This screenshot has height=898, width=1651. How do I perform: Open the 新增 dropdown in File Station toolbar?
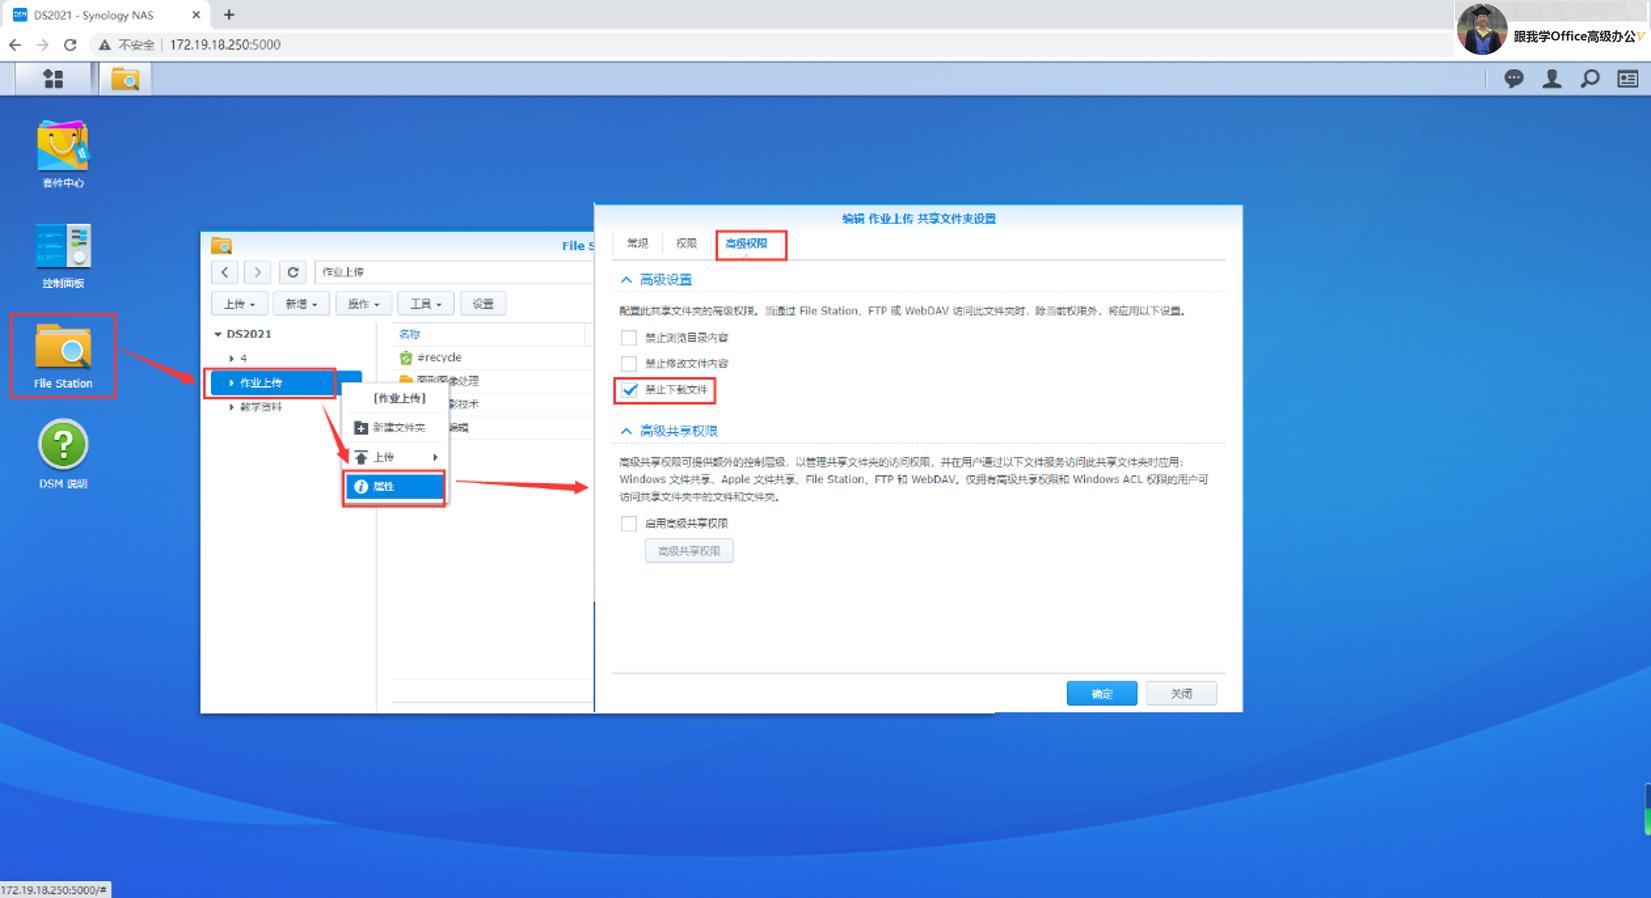pyautogui.click(x=301, y=304)
